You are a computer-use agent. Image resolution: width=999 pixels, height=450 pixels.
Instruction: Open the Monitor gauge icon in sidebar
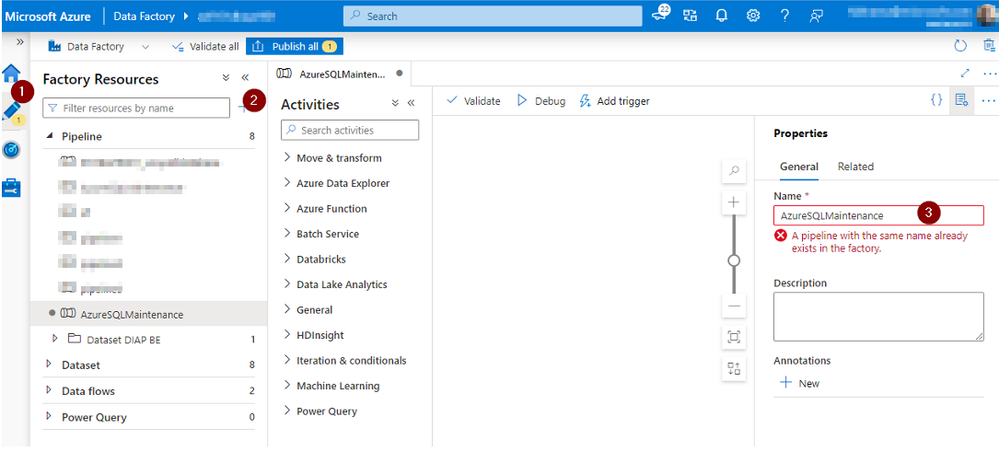11,150
